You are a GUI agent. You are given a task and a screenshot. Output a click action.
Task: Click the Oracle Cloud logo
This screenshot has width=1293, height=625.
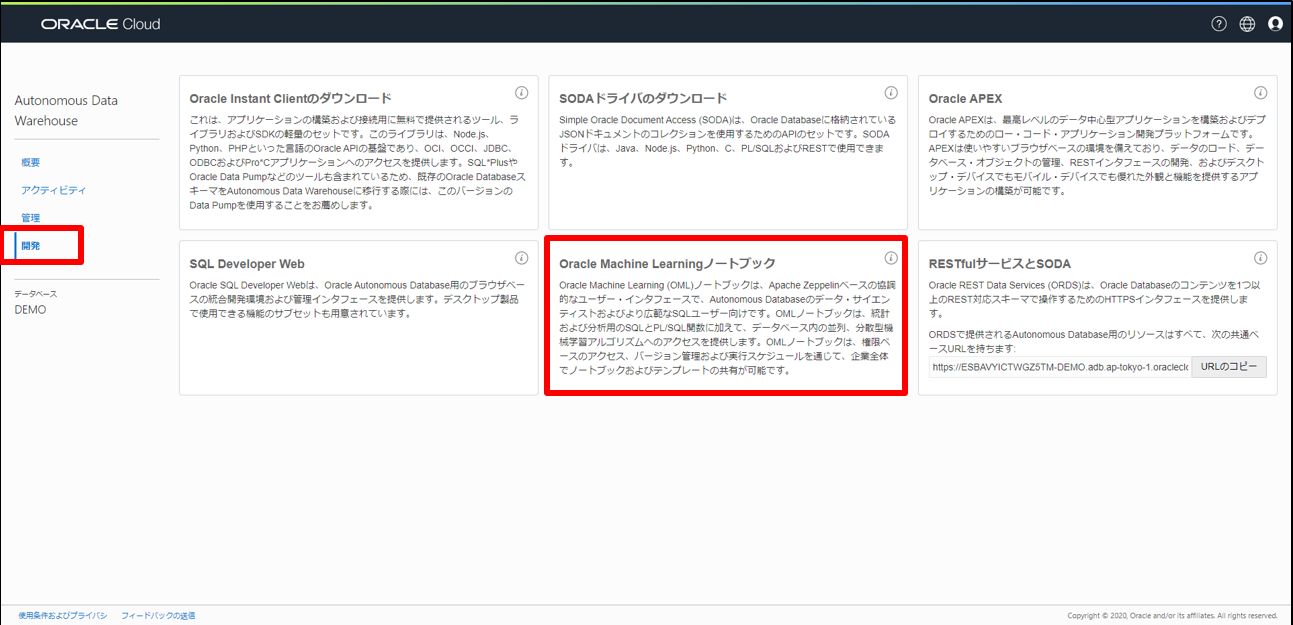(100, 24)
